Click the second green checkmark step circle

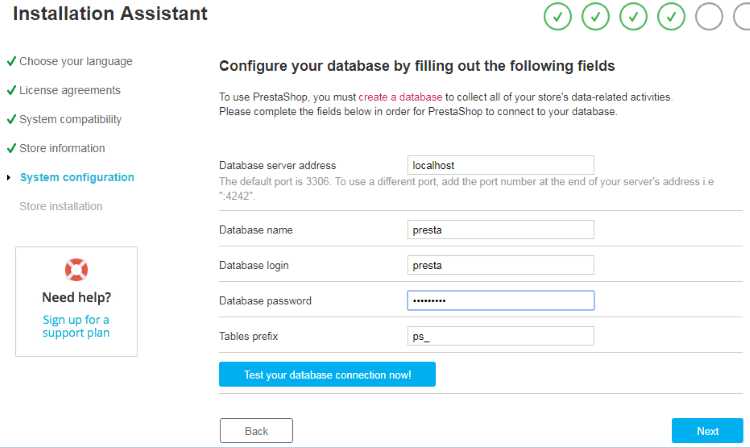tap(595, 16)
